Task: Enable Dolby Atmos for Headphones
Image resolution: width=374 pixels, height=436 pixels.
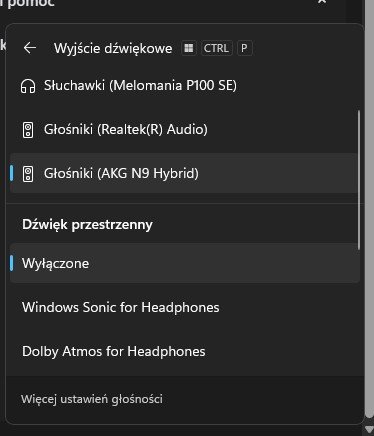Action: (x=185, y=351)
